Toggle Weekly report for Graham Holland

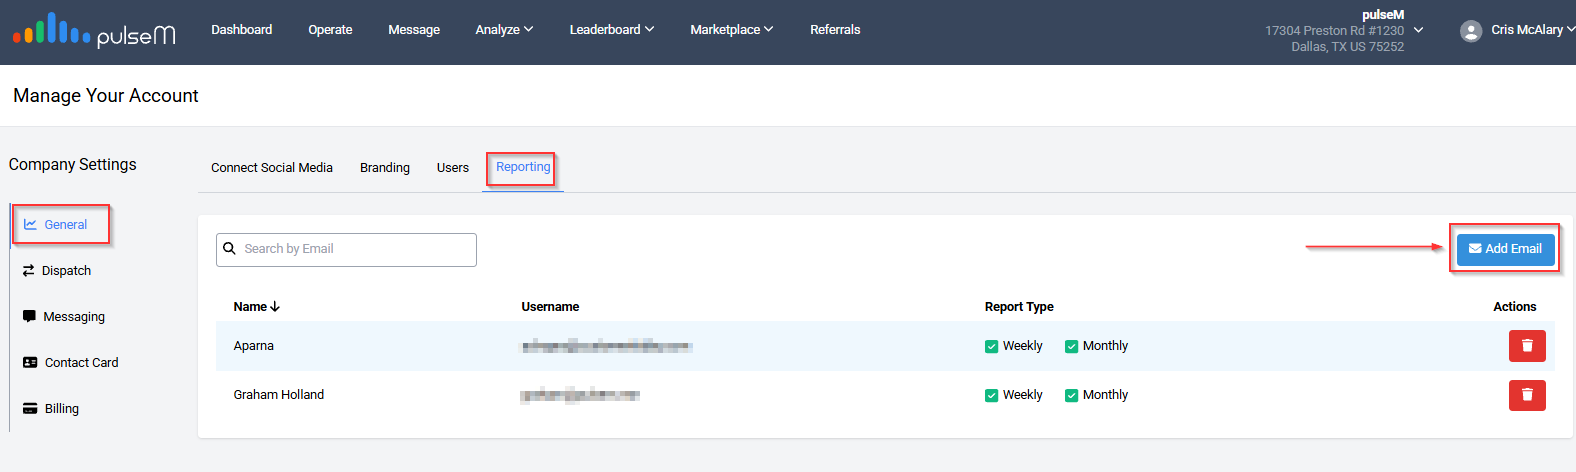click(x=991, y=396)
